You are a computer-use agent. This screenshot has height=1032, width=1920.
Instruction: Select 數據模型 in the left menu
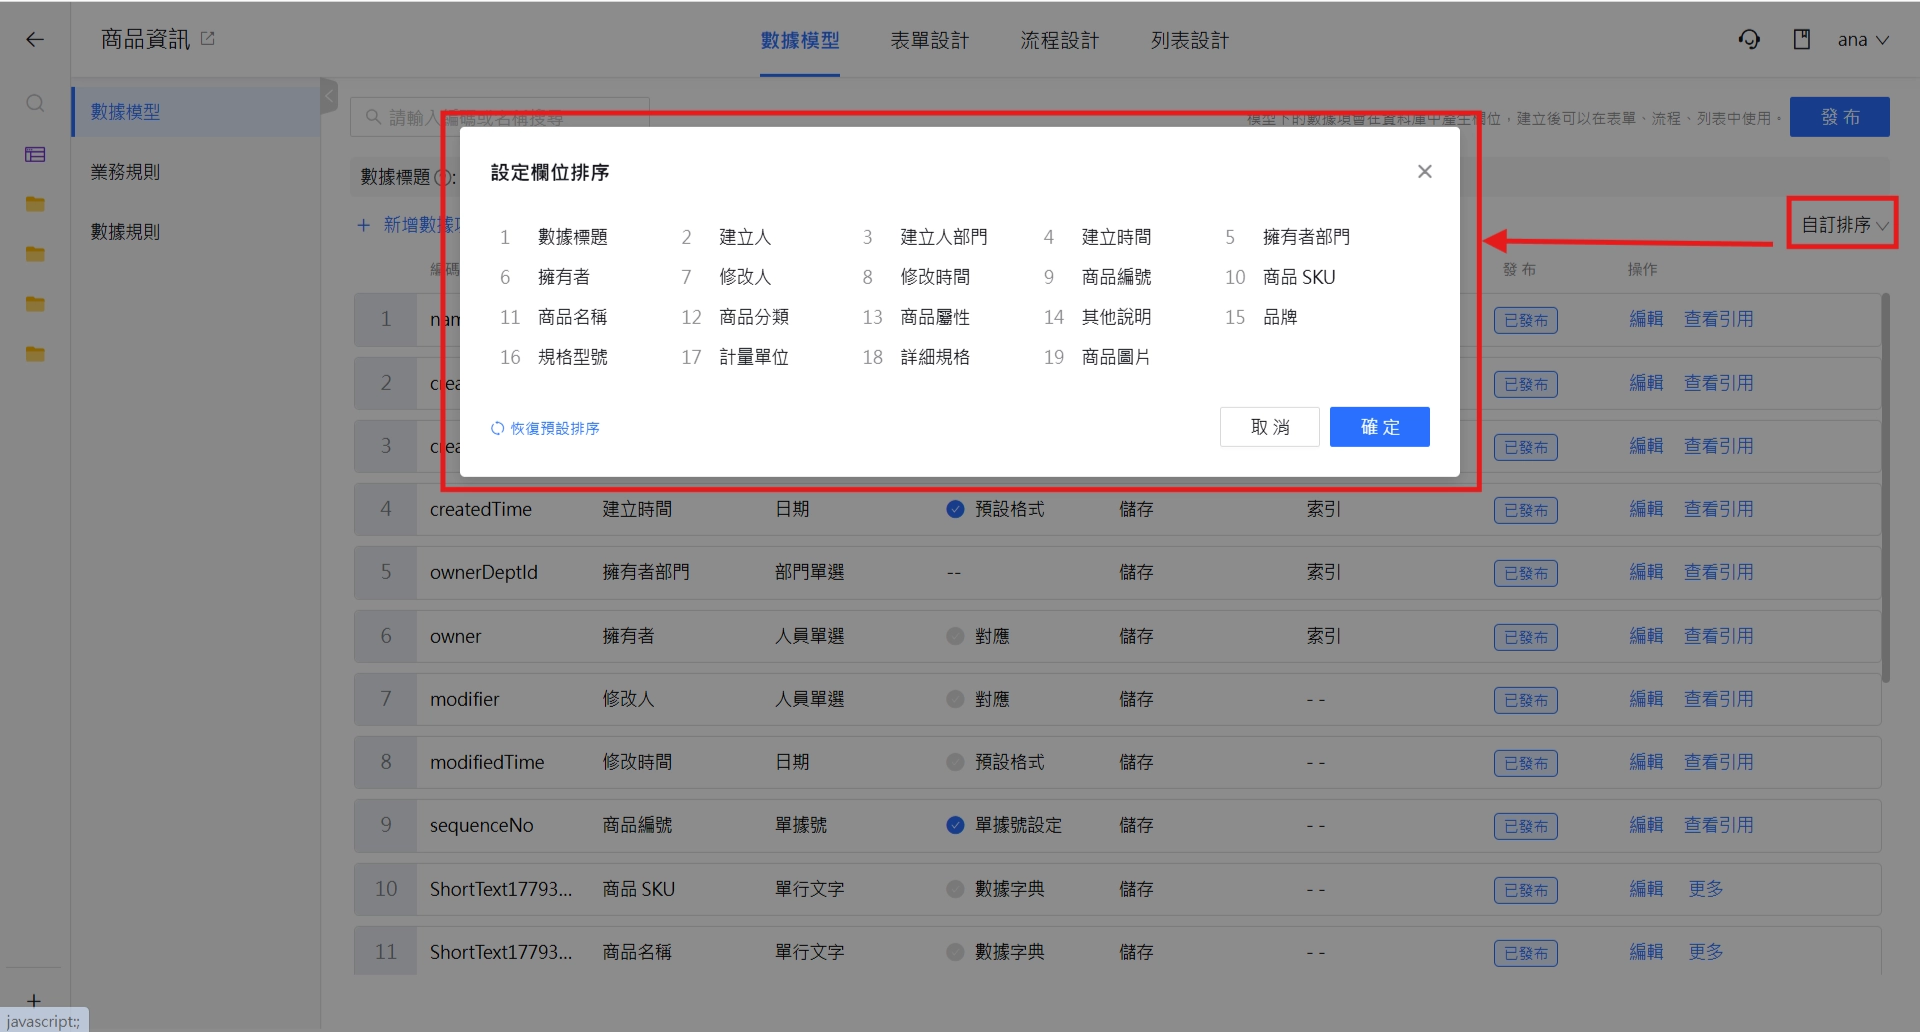click(197, 112)
